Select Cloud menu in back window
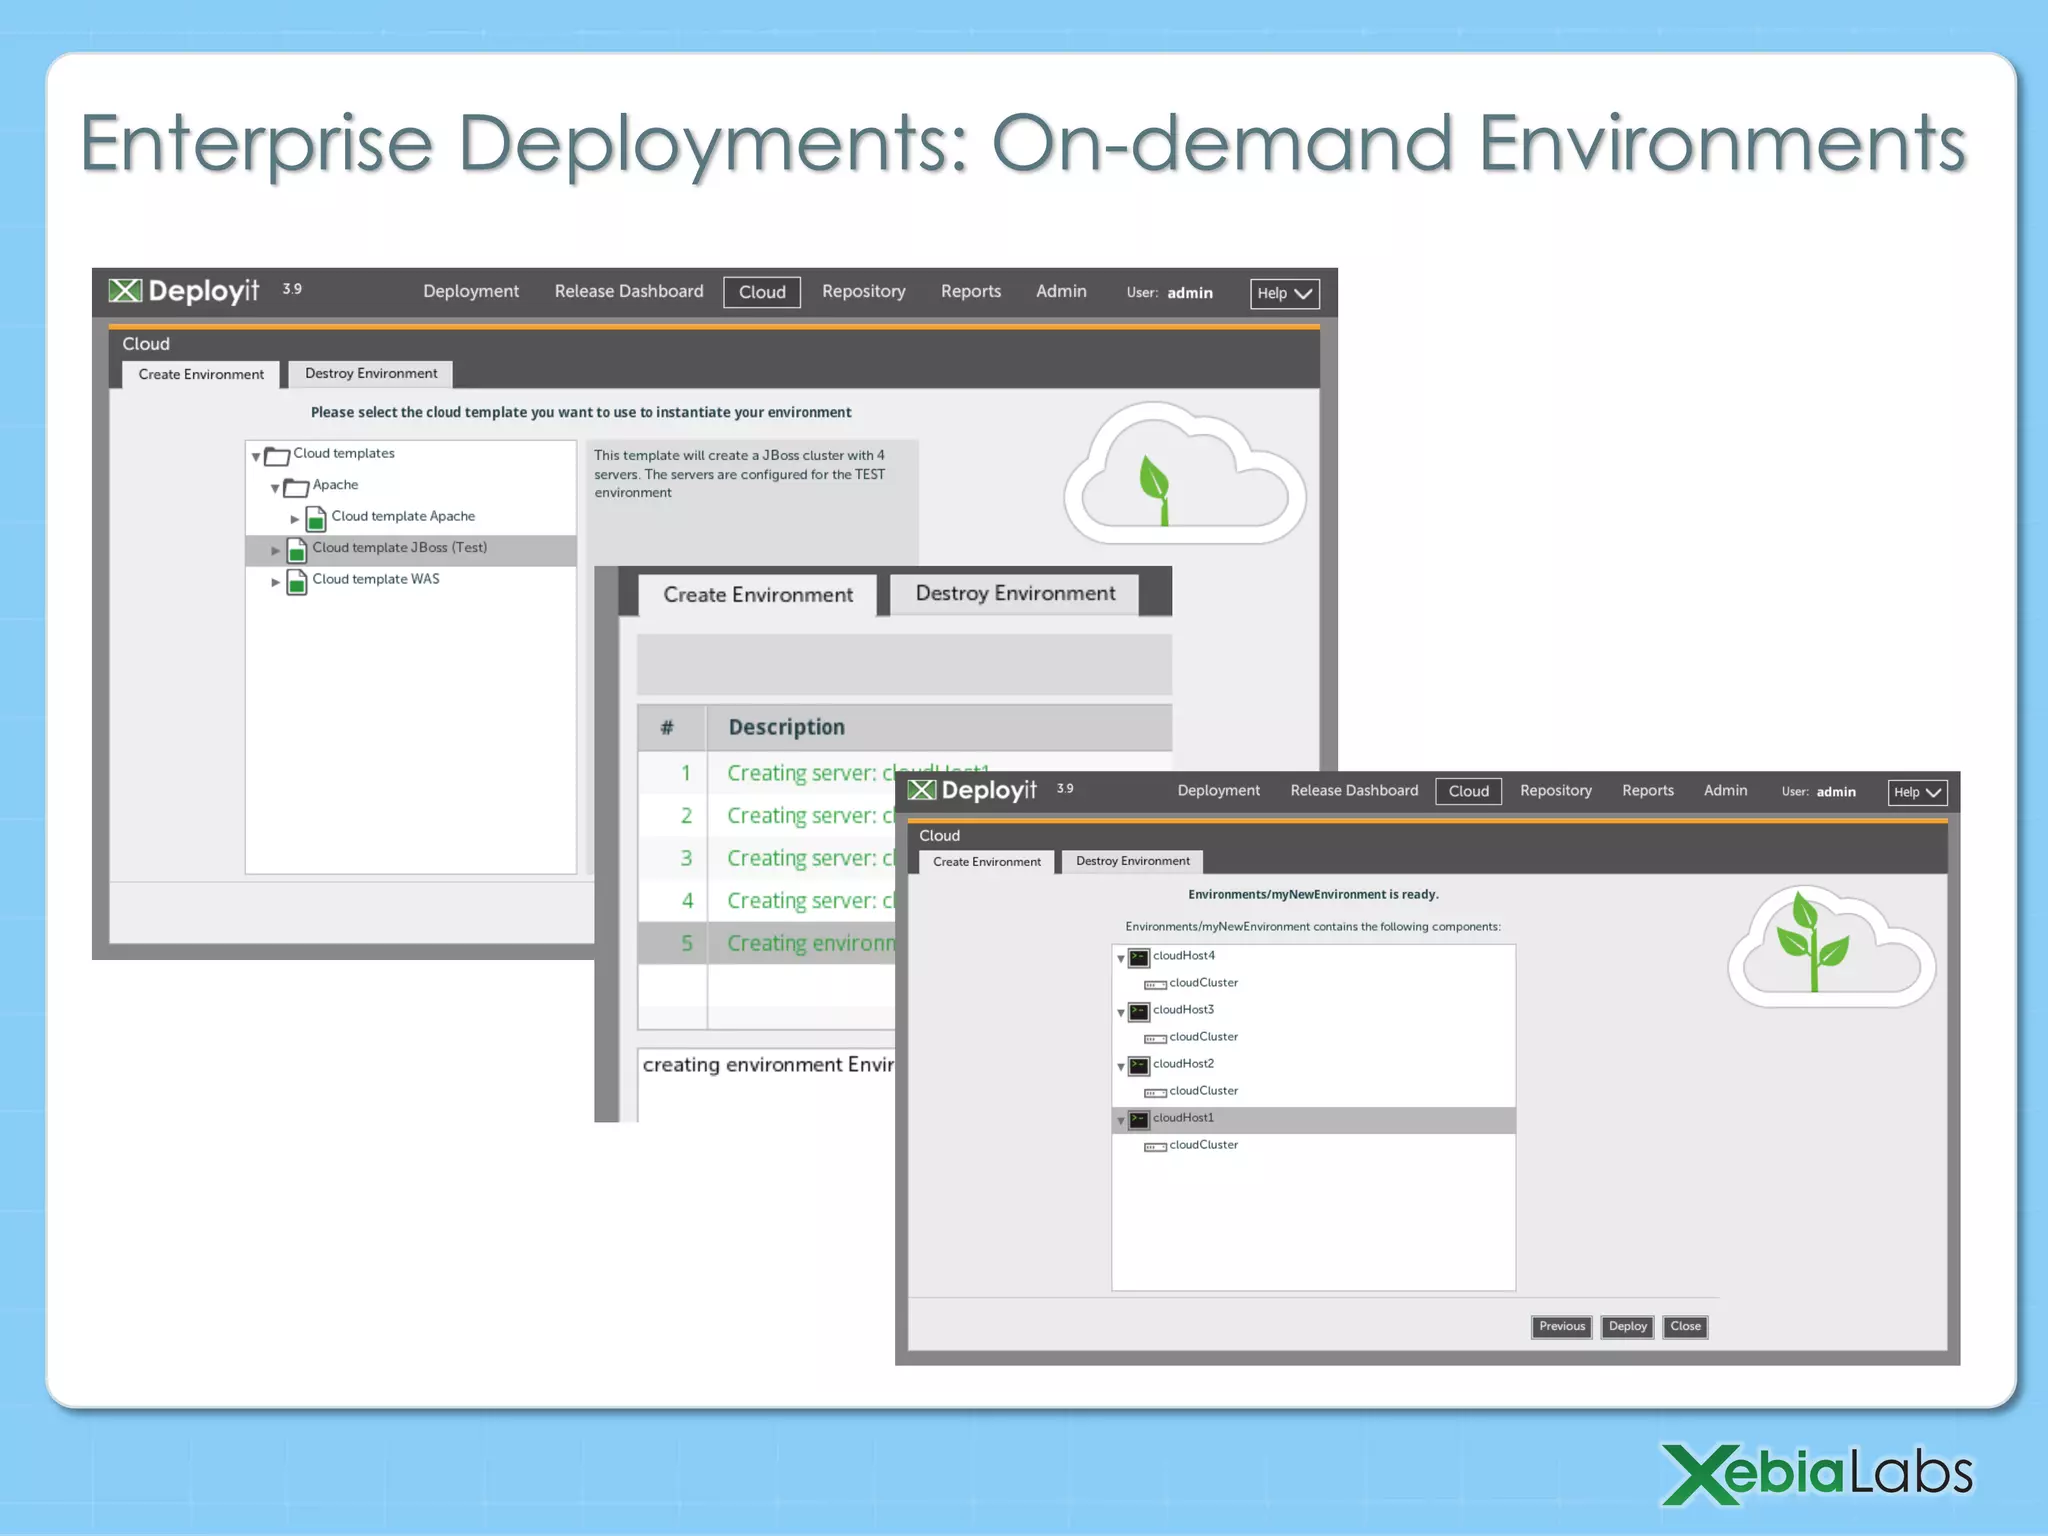The height and width of the screenshot is (1536, 2048). (762, 292)
